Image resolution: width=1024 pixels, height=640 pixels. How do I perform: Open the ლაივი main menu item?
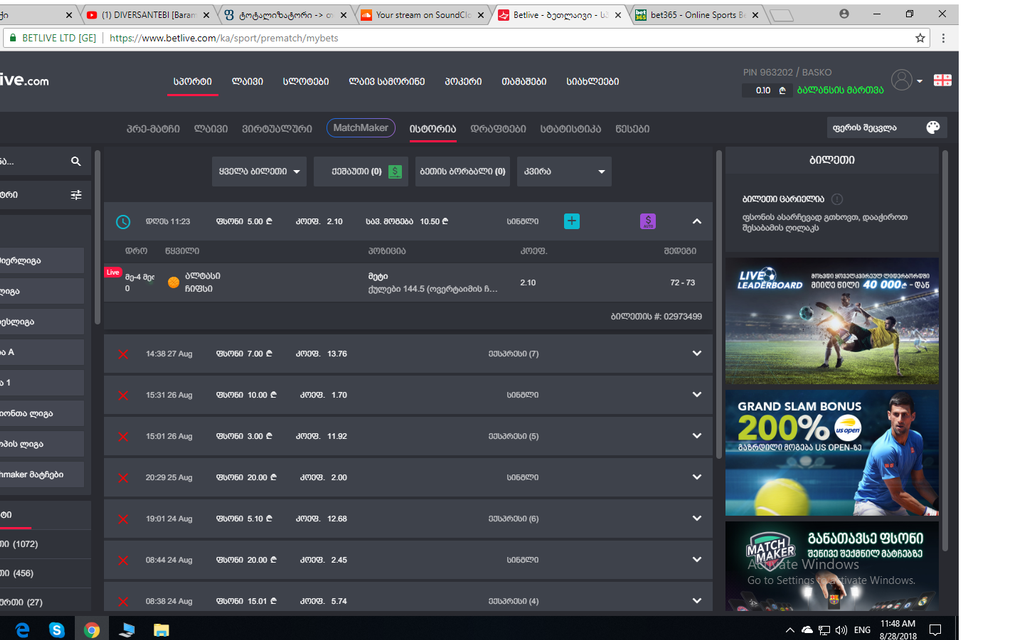248,82
